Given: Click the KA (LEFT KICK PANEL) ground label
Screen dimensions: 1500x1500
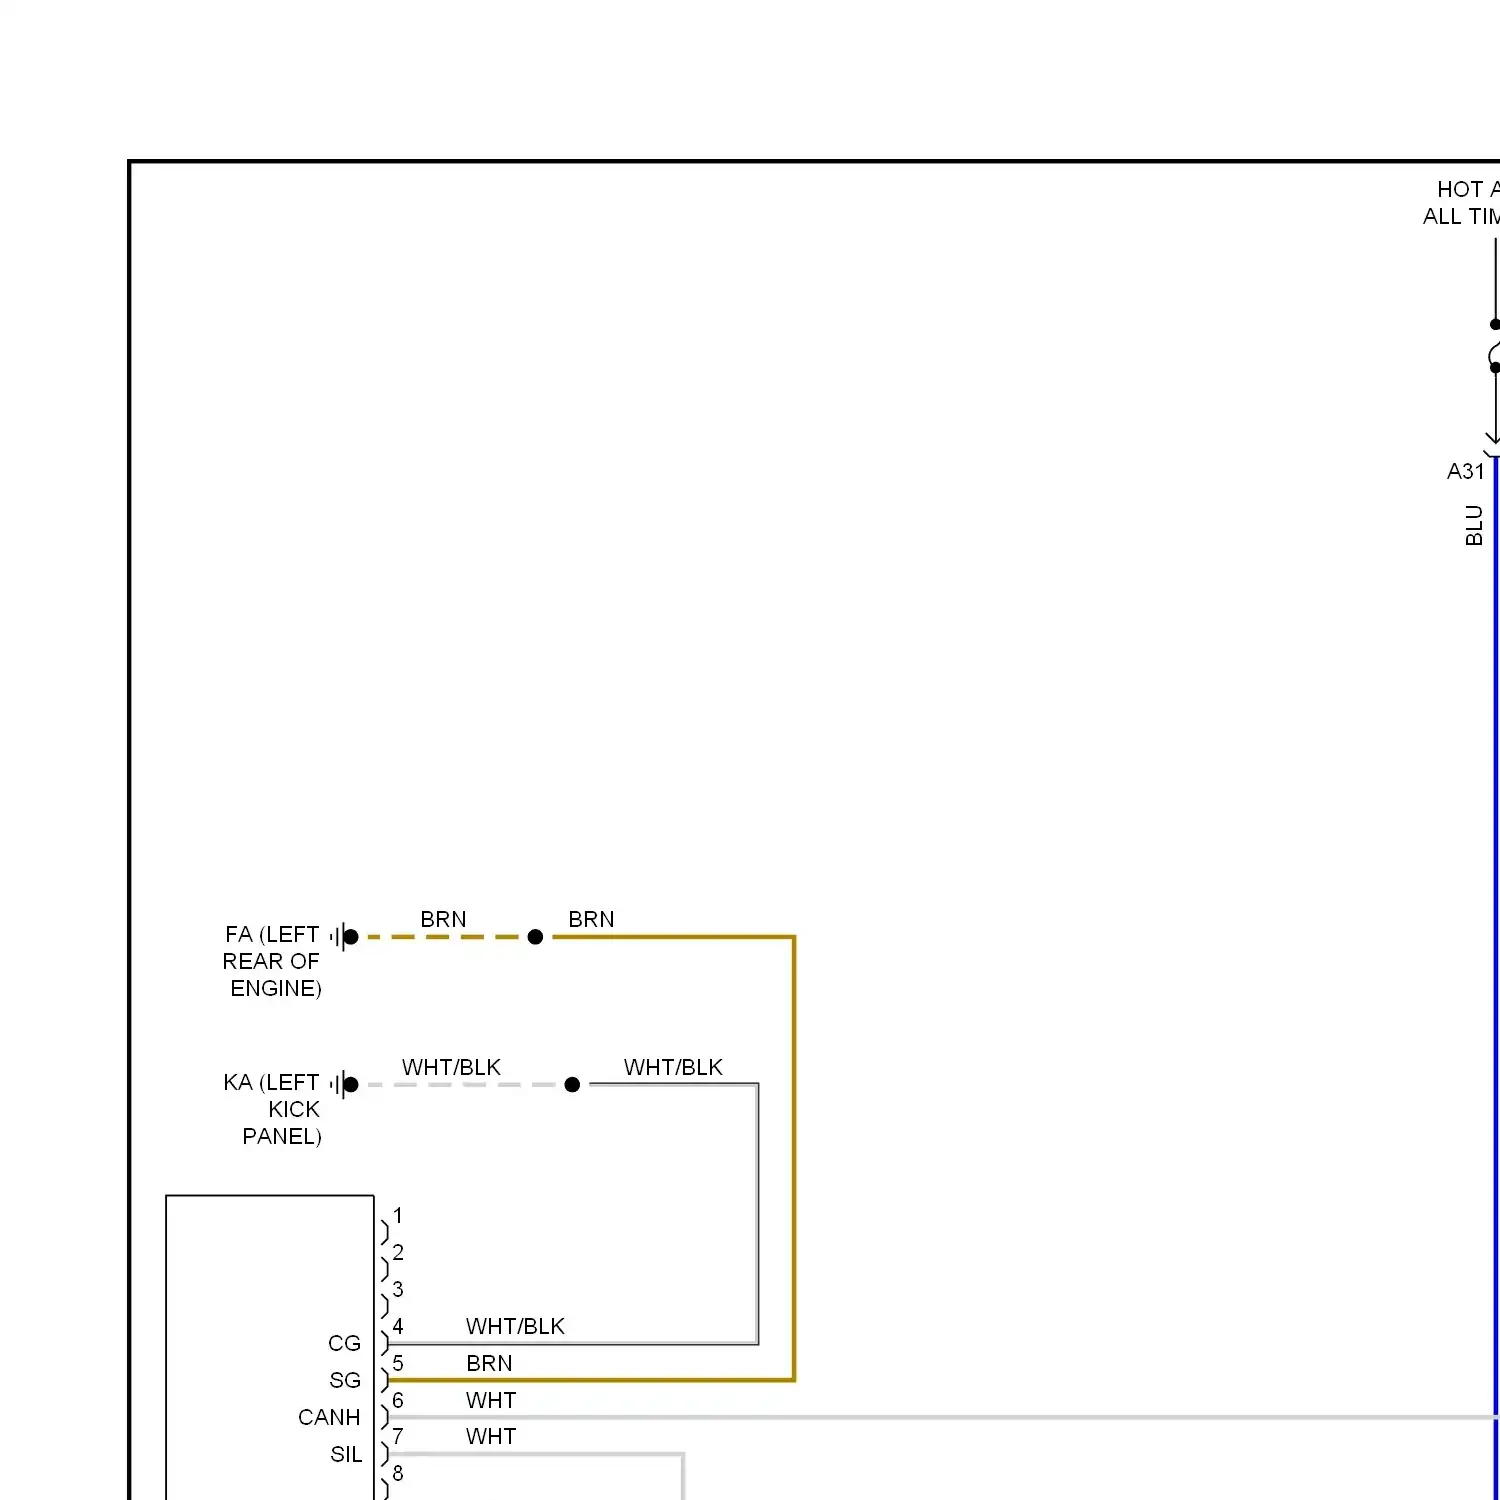Looking at the screenshot, I should pos(272,1109).
